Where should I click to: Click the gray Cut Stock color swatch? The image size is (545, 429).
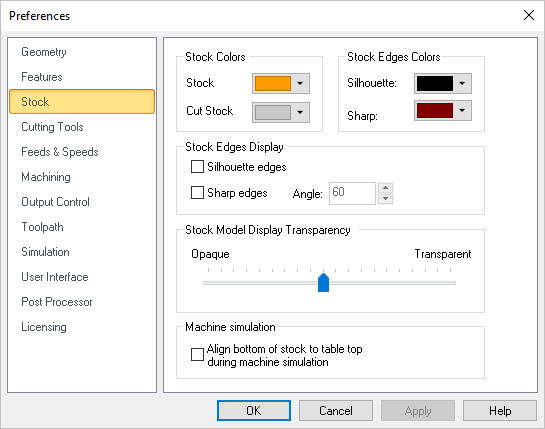coord(273,112)
